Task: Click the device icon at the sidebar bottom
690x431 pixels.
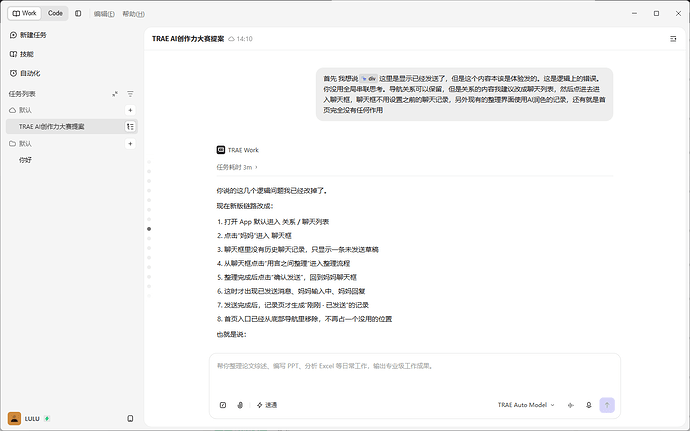Action: (130, 418)
